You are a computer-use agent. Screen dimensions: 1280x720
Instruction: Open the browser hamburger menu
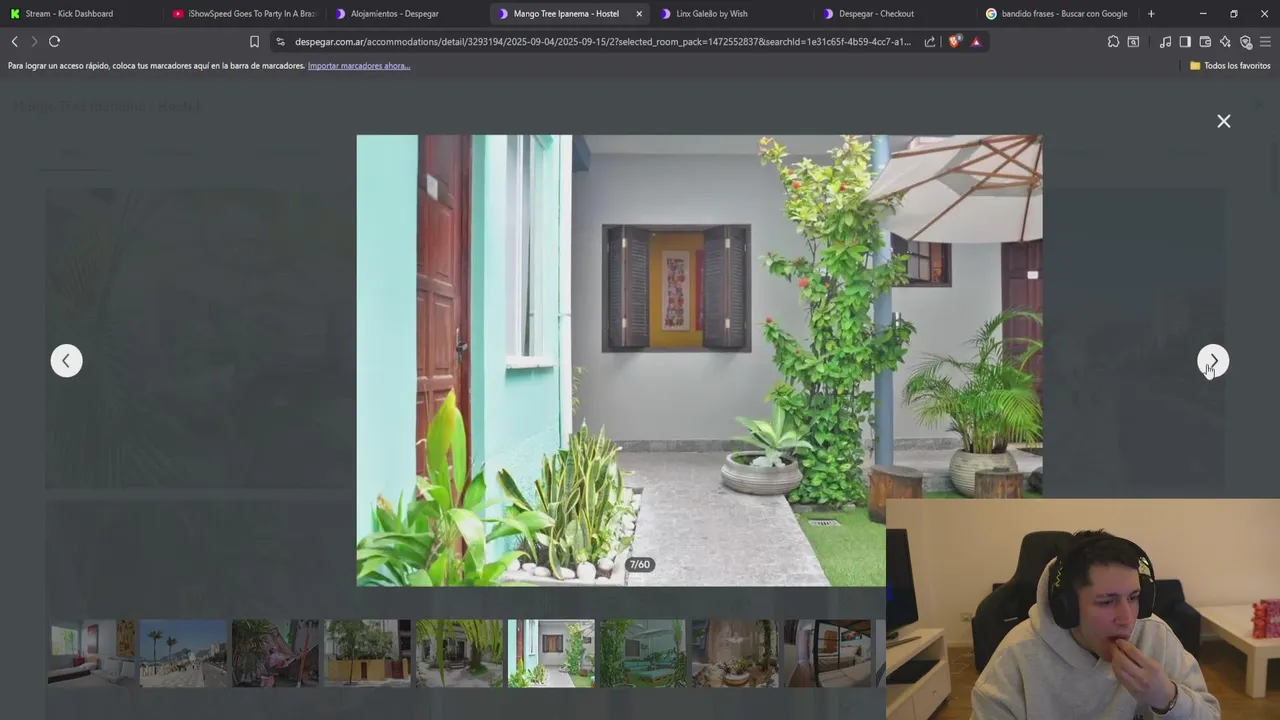click(1266, 42)
